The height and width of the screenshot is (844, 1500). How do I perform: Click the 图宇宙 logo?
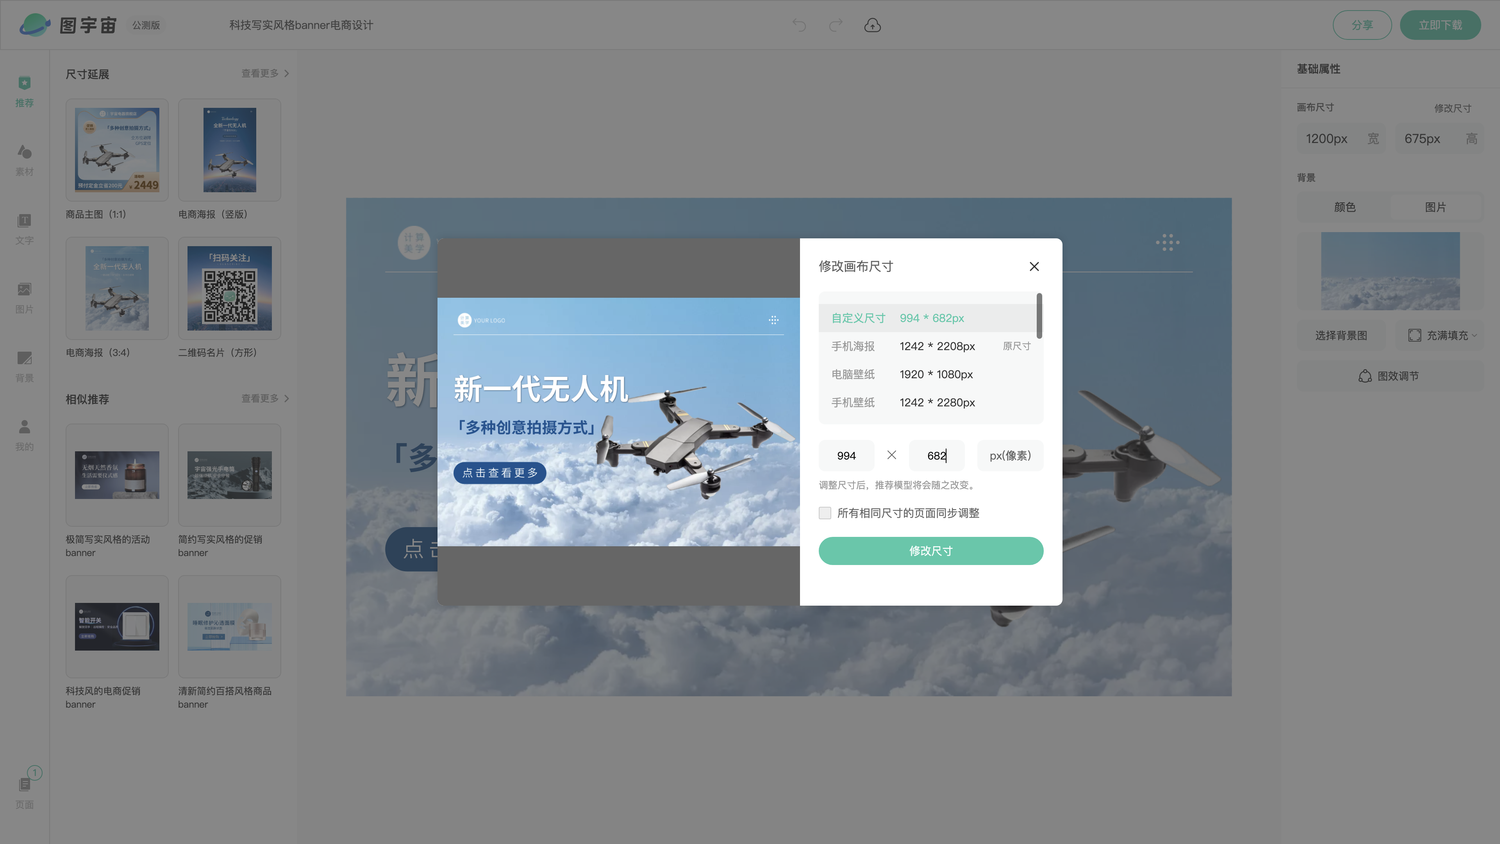coord(68,25)
